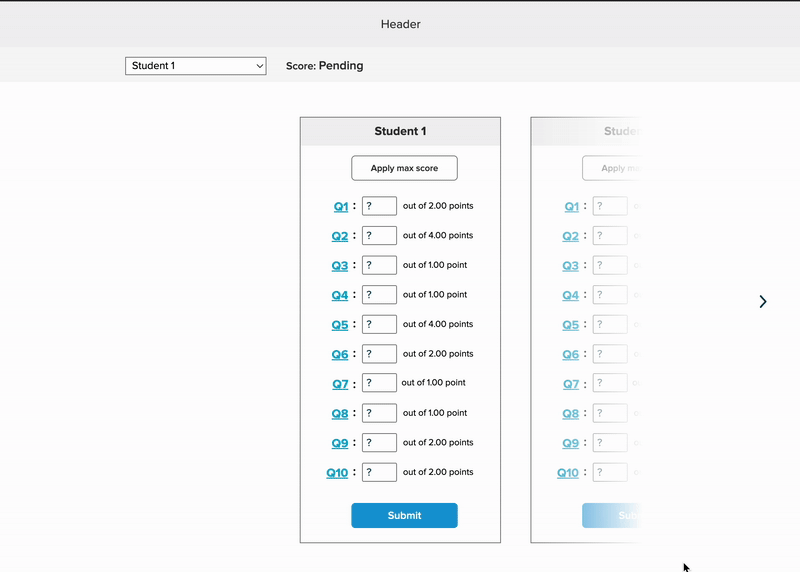The height and width of the screenshot is (572, 800).
Task: Click the next-student chevron arrow
Action: (x=763, y=302)
